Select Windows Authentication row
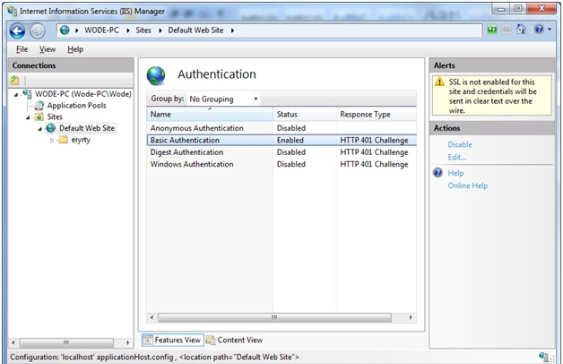Viewport: 563px width, 364px height. click(282, 164)
